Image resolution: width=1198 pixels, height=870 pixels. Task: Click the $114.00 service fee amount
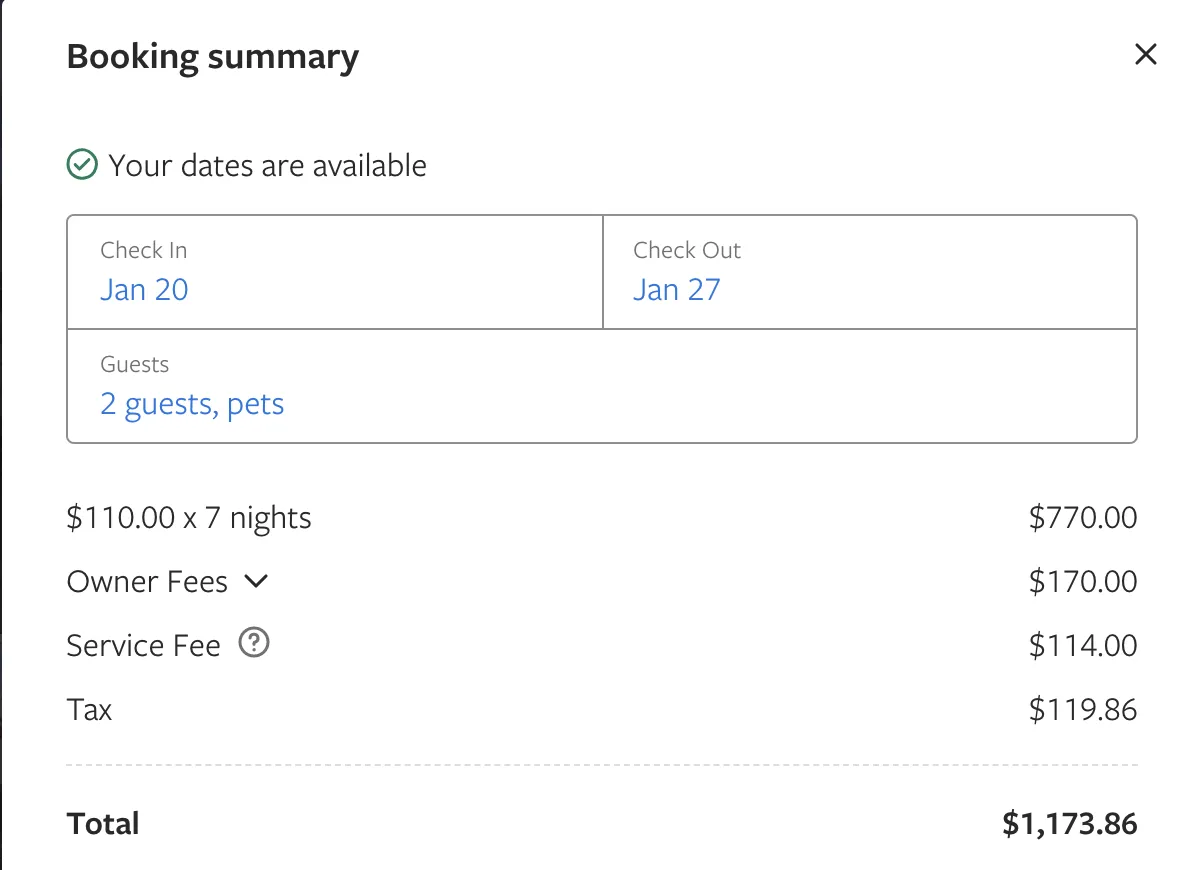[x=1083, y=646]
